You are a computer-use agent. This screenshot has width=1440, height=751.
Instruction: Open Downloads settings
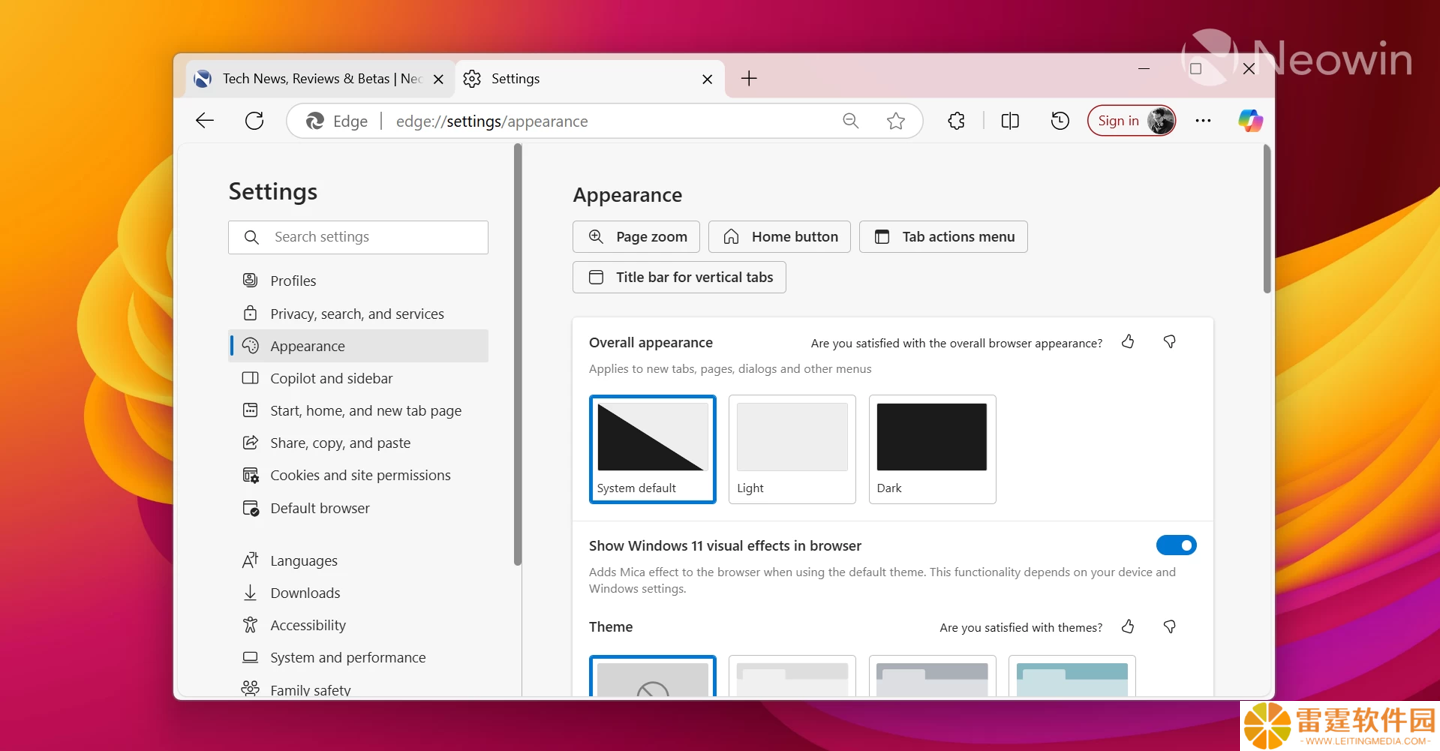(x=358, y=593)
